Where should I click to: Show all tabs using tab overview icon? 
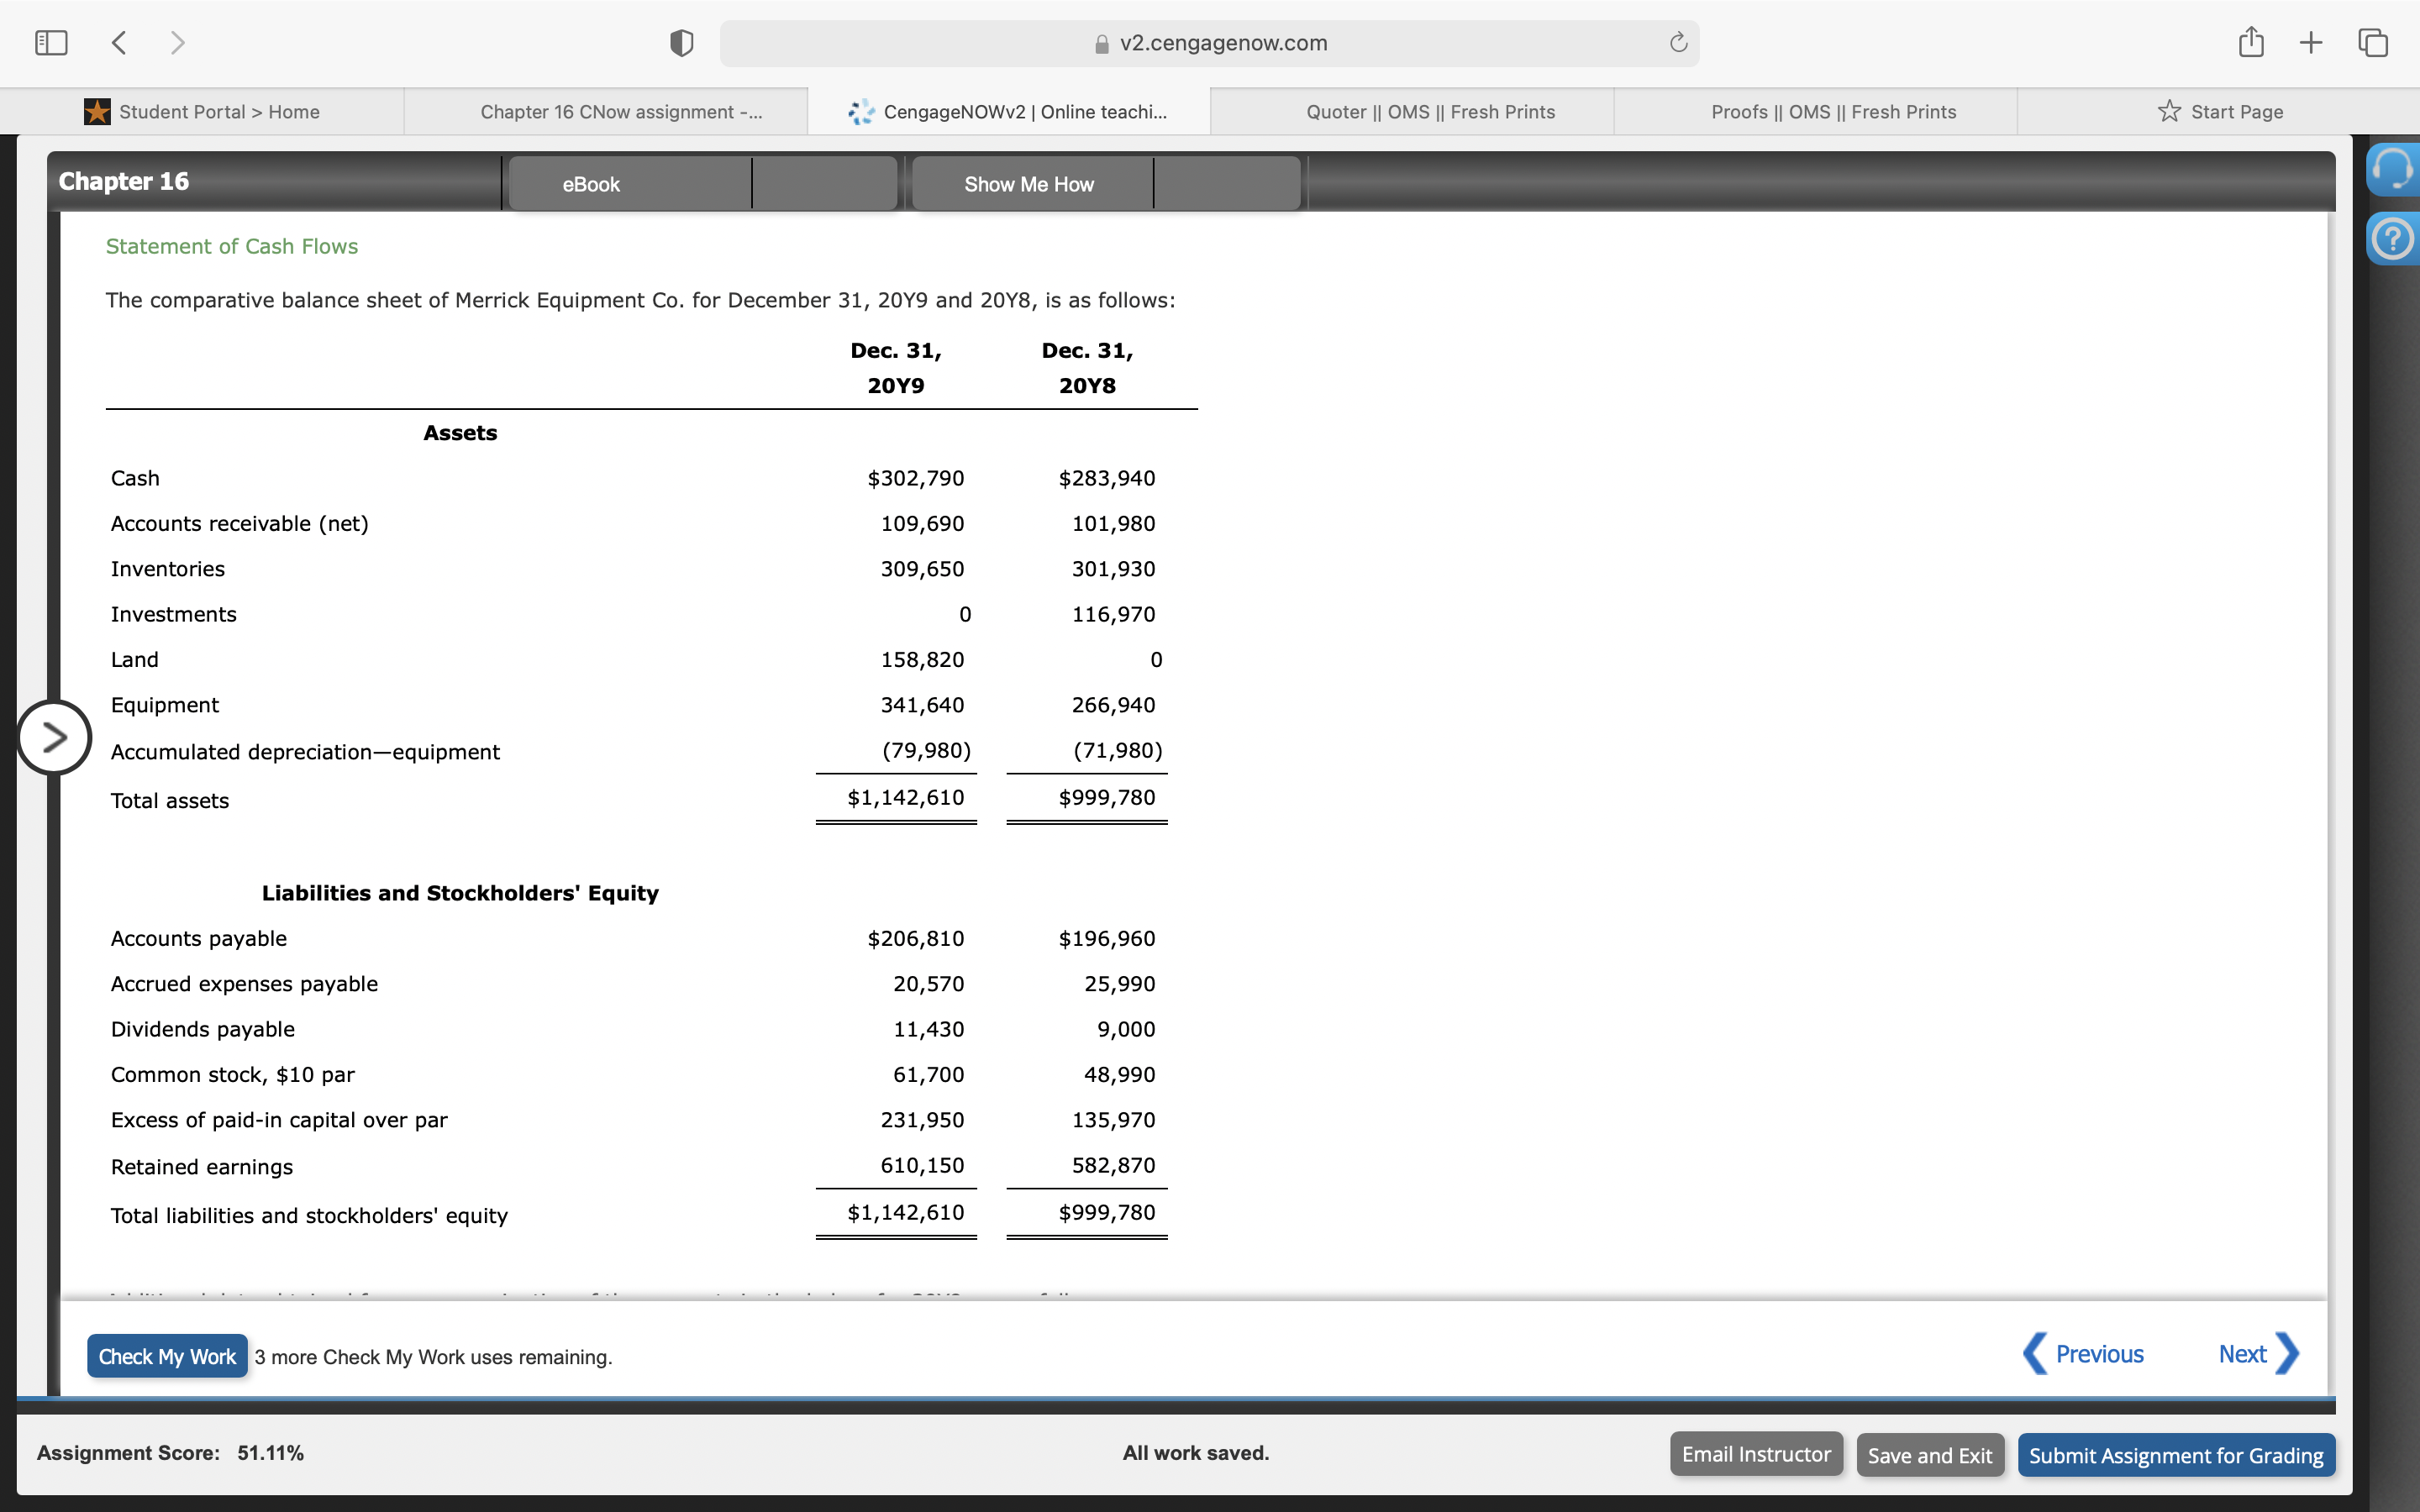[x=2371, y=42]
